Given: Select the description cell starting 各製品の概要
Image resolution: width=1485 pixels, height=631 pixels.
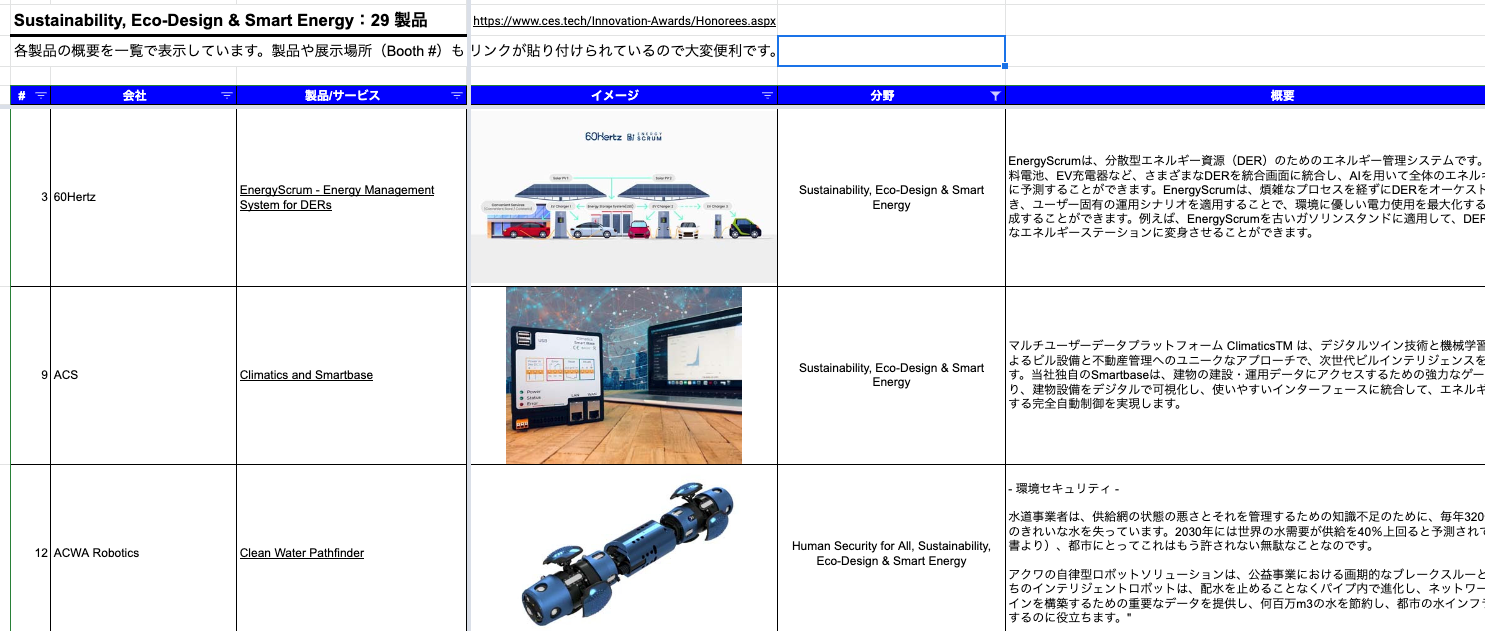Looking at the screenshot, I should [x=238, y=50].
